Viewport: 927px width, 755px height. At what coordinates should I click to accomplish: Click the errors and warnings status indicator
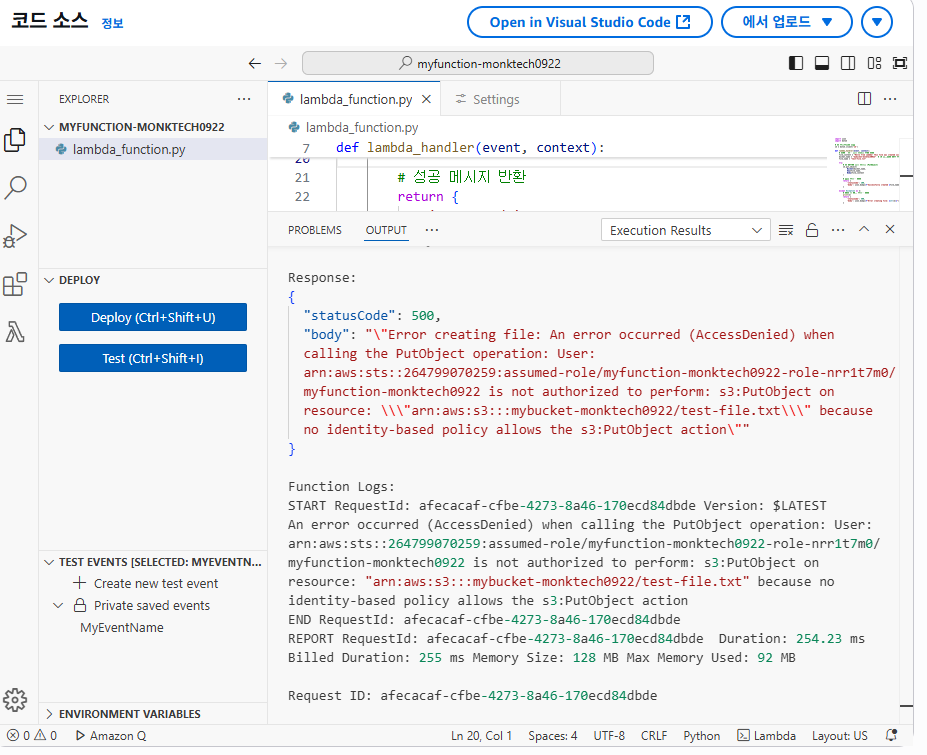pyautogui.click(x=33, y=735)
